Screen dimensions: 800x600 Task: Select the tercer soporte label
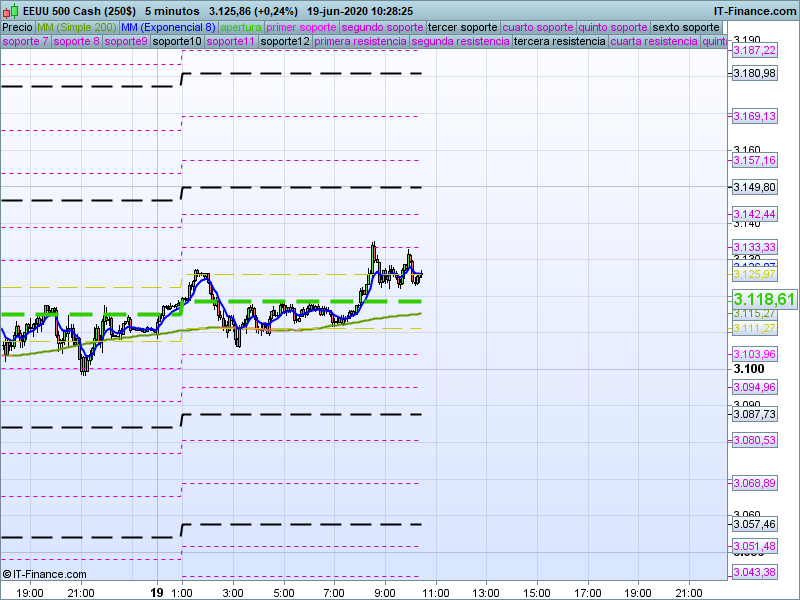coord(462,27)
